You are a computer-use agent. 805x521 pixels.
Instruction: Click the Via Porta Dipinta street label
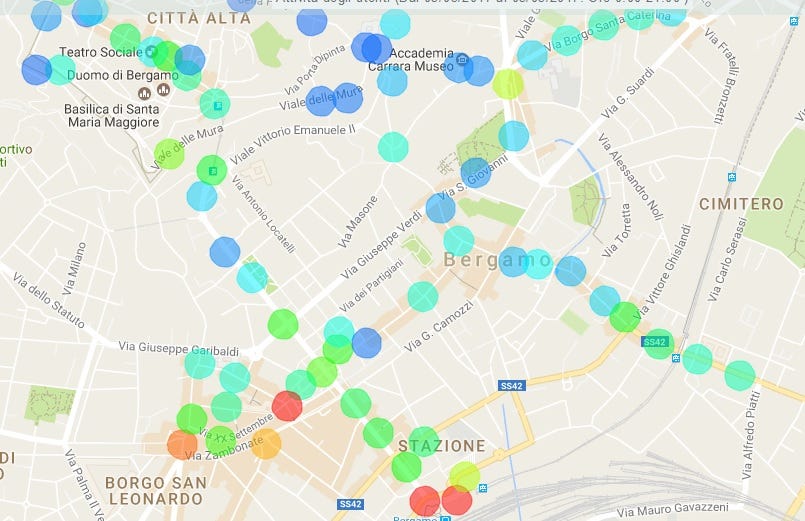click(315, 69)
